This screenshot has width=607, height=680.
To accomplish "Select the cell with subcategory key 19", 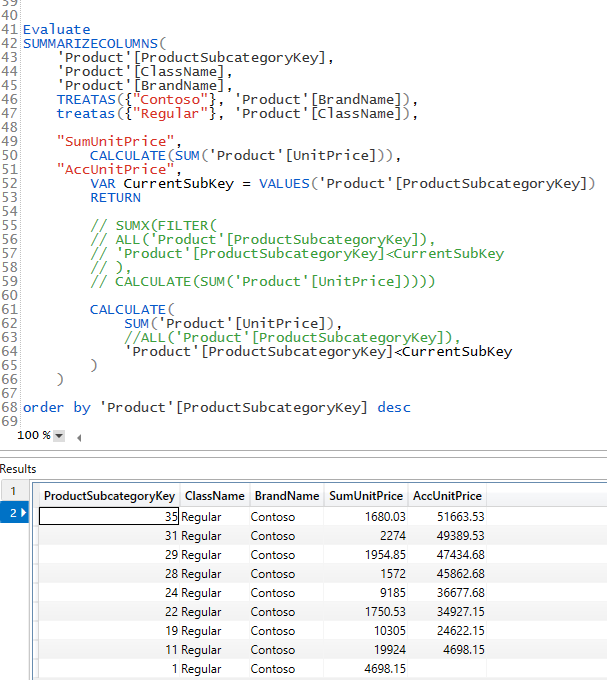I will 109,631.
